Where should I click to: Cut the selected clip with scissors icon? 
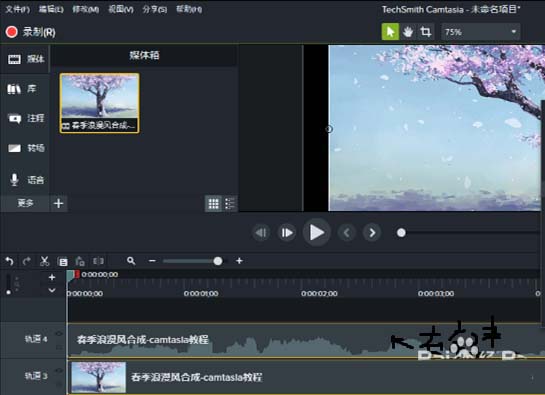44,261
